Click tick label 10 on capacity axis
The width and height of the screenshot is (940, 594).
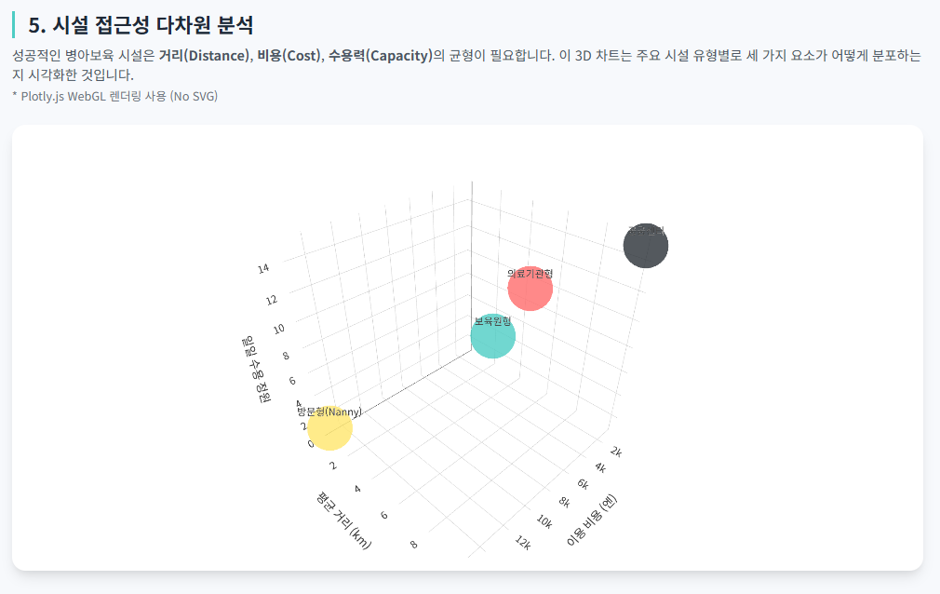click(279, 328)
